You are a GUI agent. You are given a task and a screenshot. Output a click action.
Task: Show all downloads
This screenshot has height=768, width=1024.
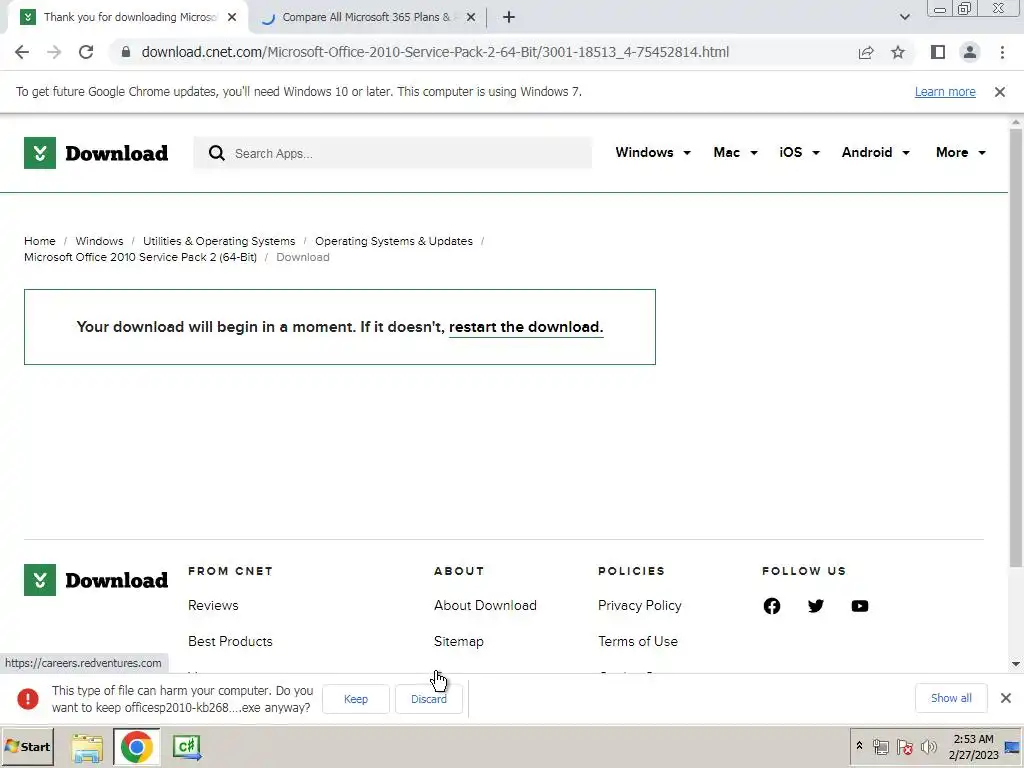(951, 698)
